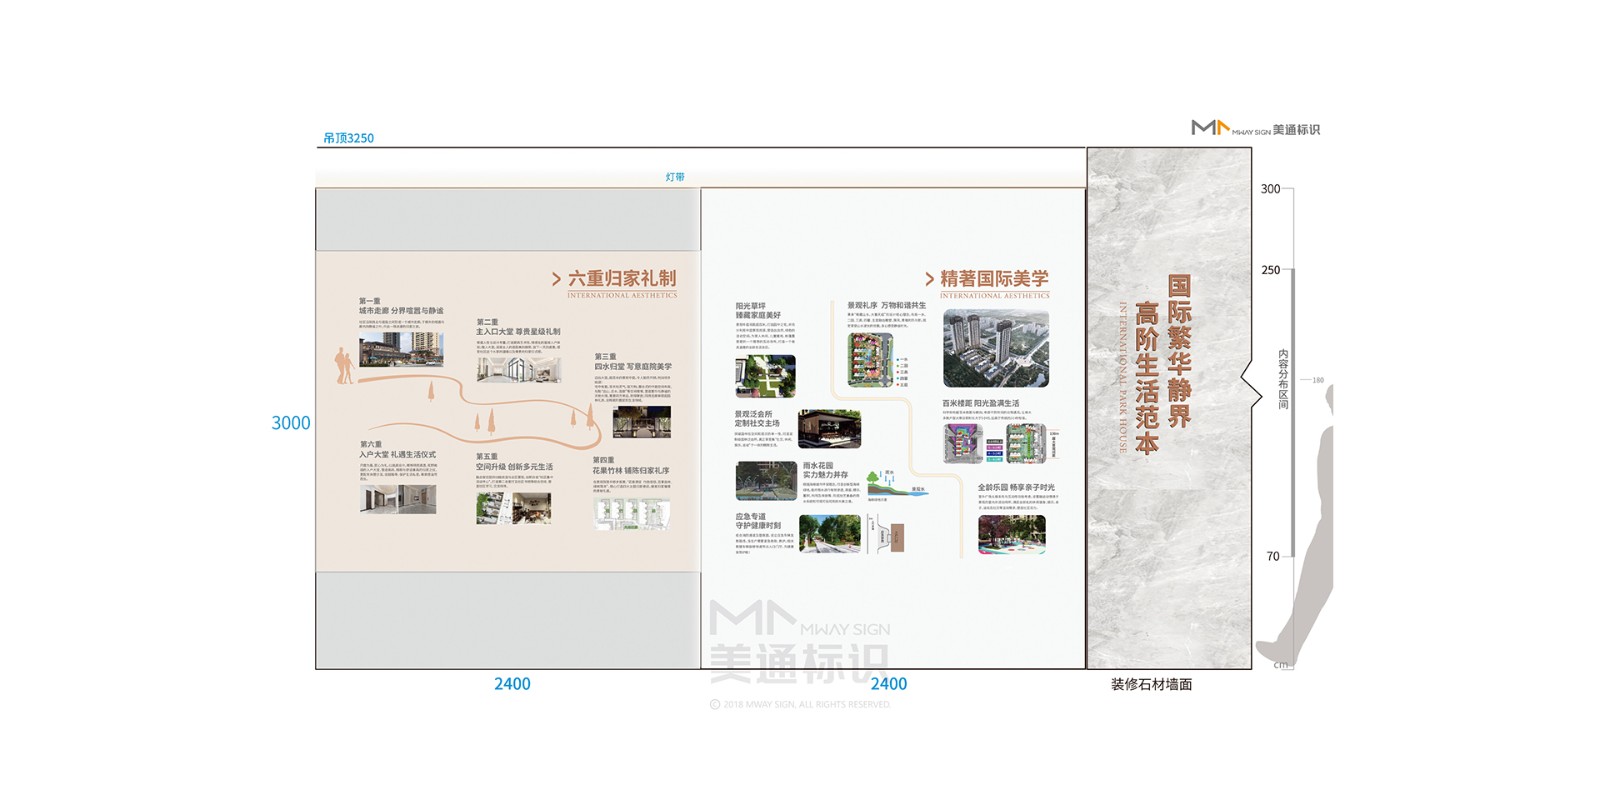Click the arrow before 精著国际美学 heading
Image resolution: width=1600 pixels, height=800 pixels.
coord(929,280)
